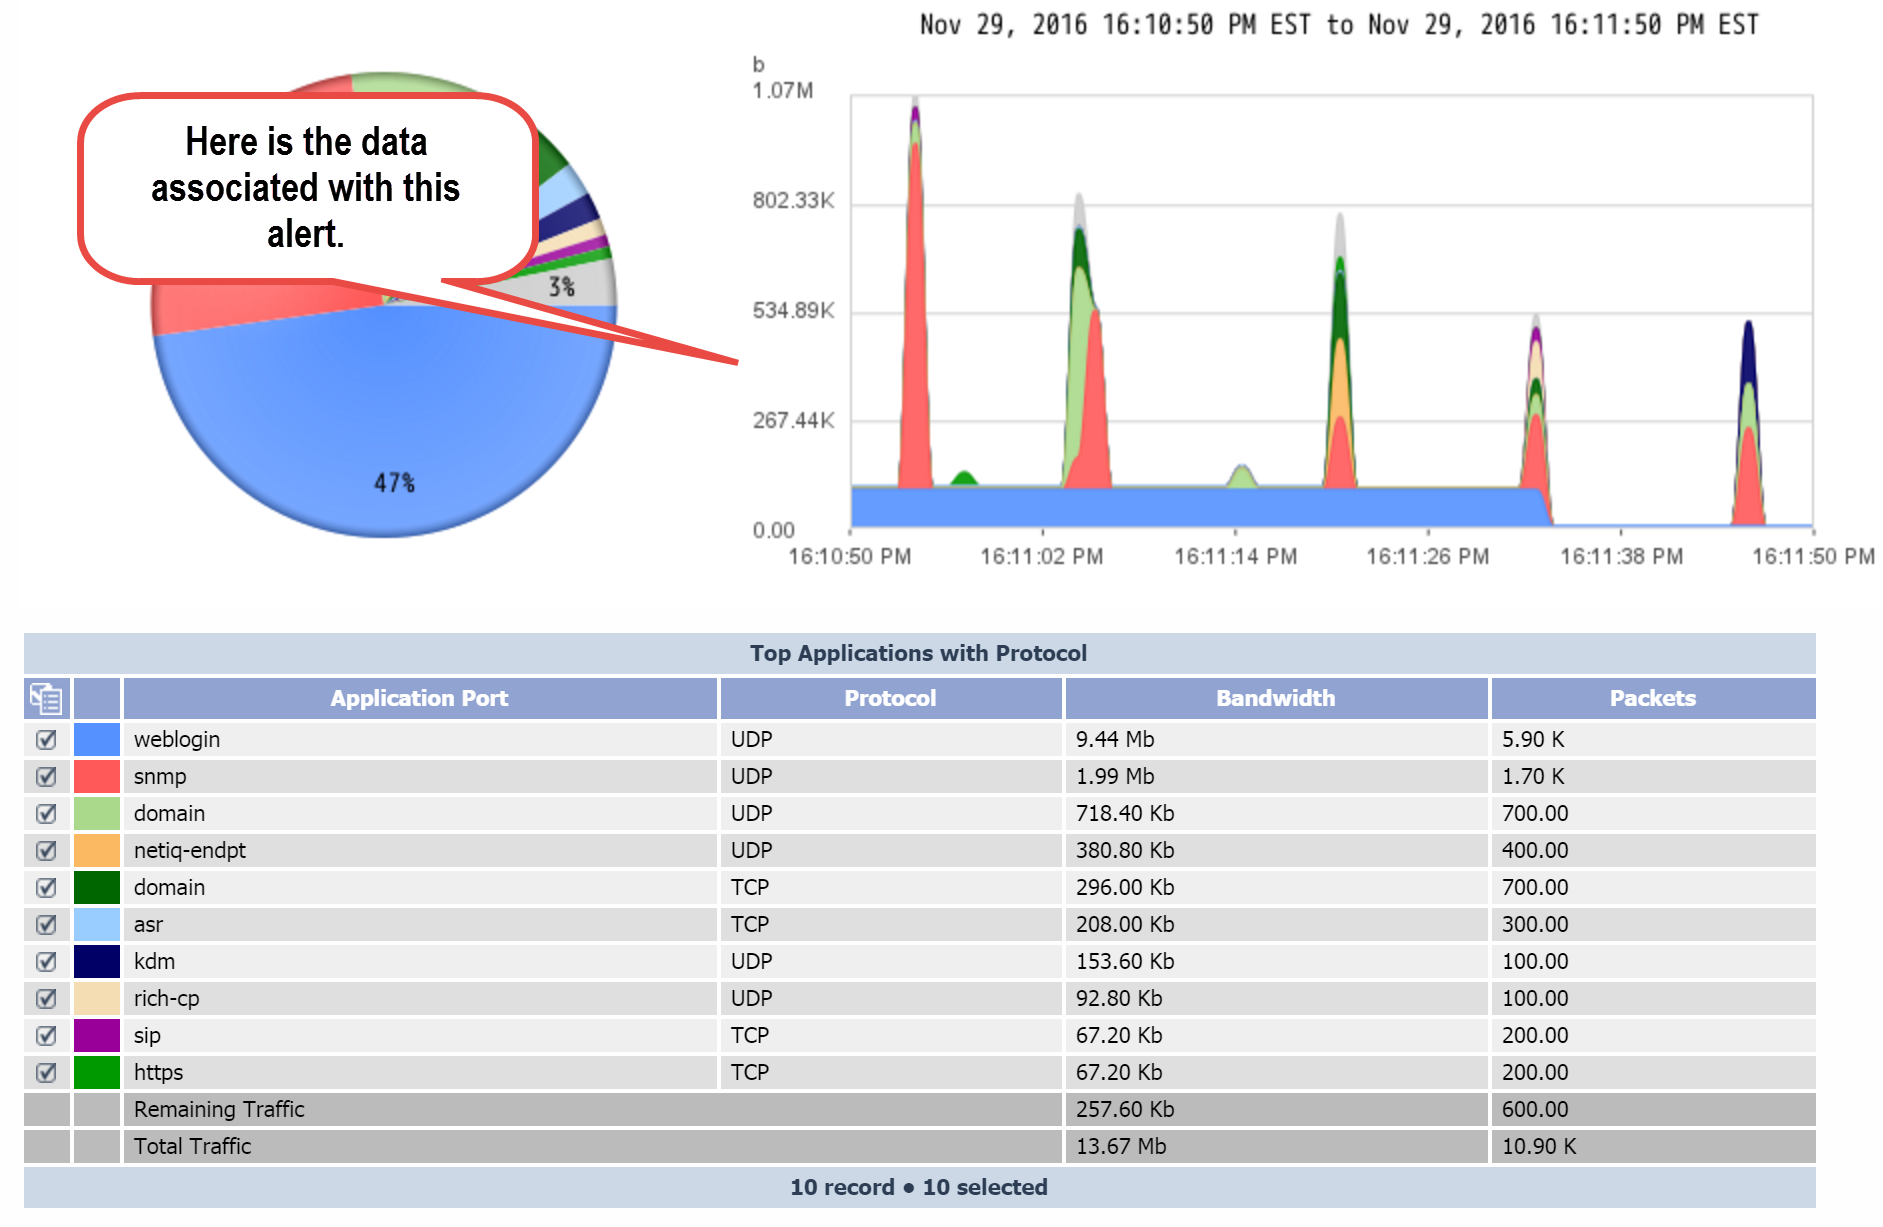Image resolution: width=1883 pixels, height=1227 pixels.
Task: Click the kdm application name
Action: 154,961
